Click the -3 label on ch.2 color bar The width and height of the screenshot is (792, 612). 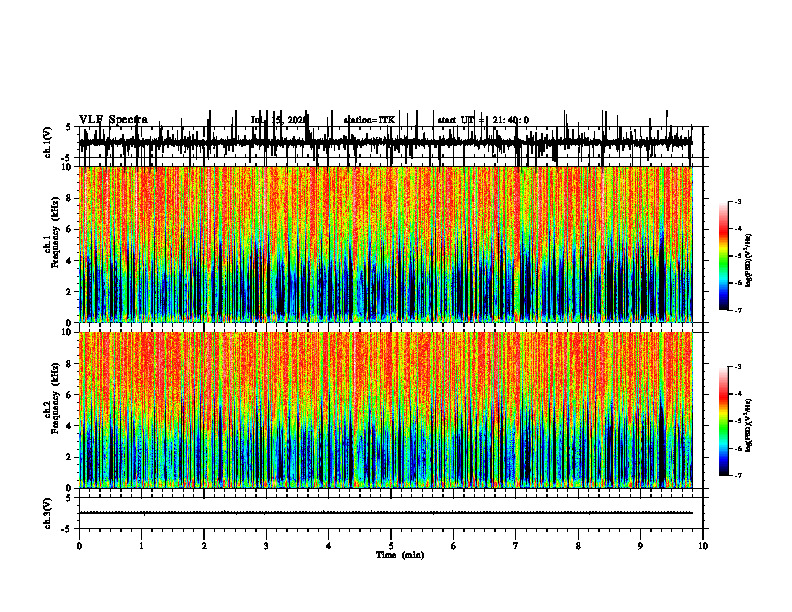[738, 367]
